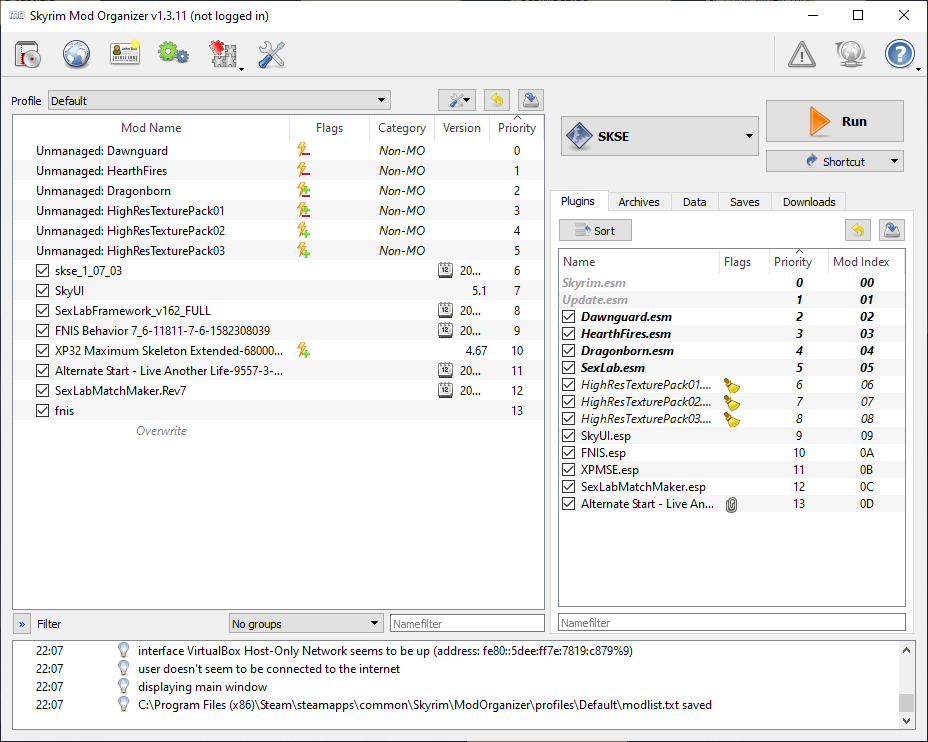Click the HearthFires conflict flag icon

(304, 170)
